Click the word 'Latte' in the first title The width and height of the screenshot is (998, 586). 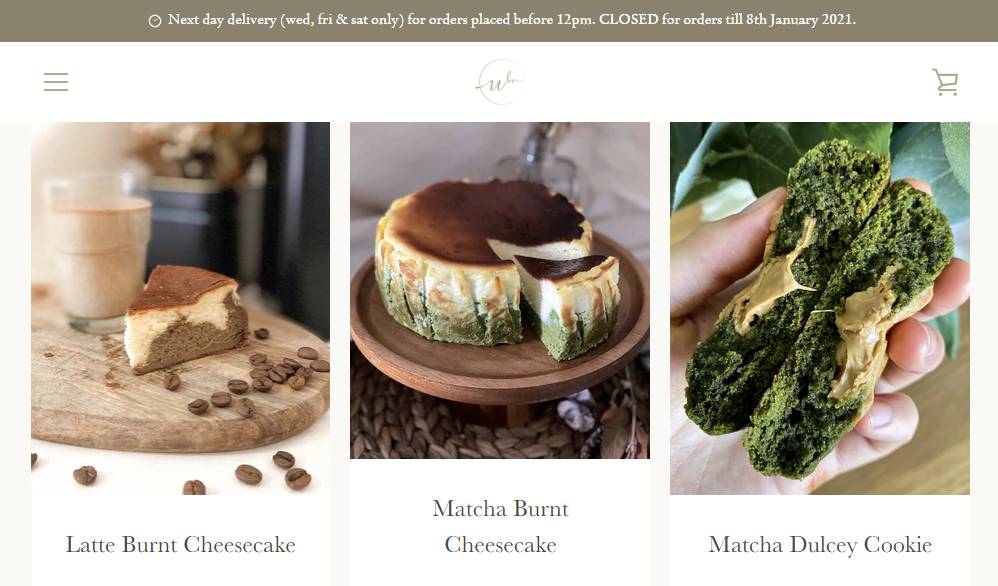(90, 545)
